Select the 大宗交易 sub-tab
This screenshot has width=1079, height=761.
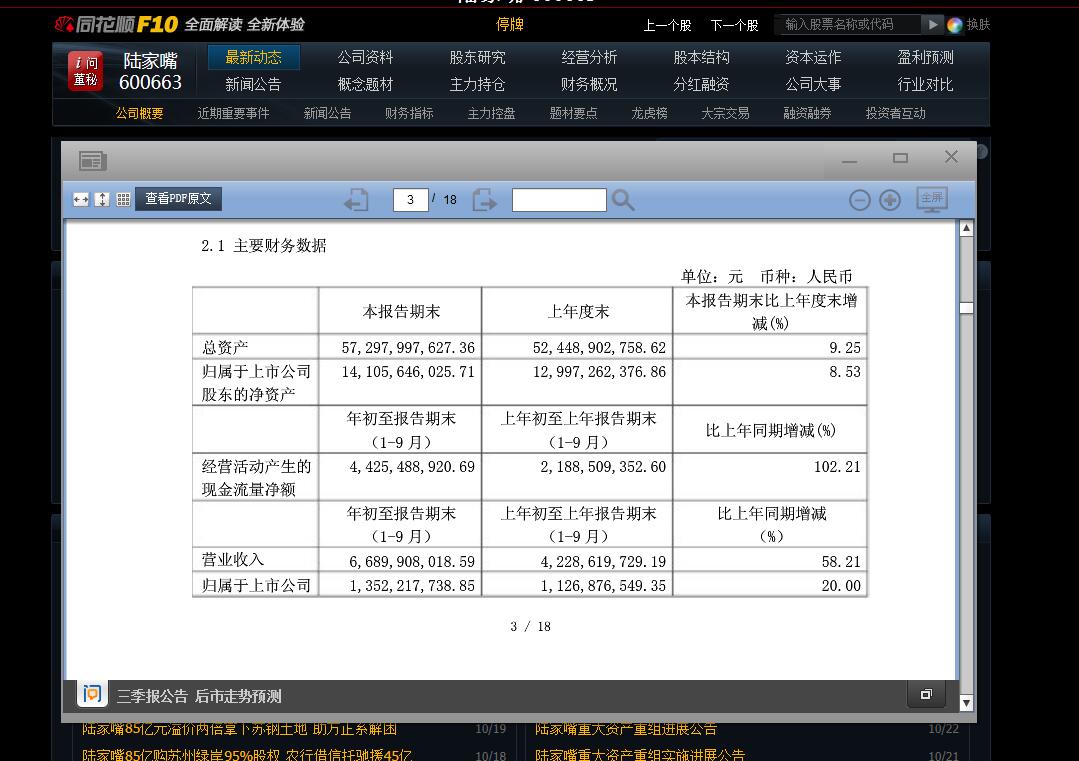(725, 114)
